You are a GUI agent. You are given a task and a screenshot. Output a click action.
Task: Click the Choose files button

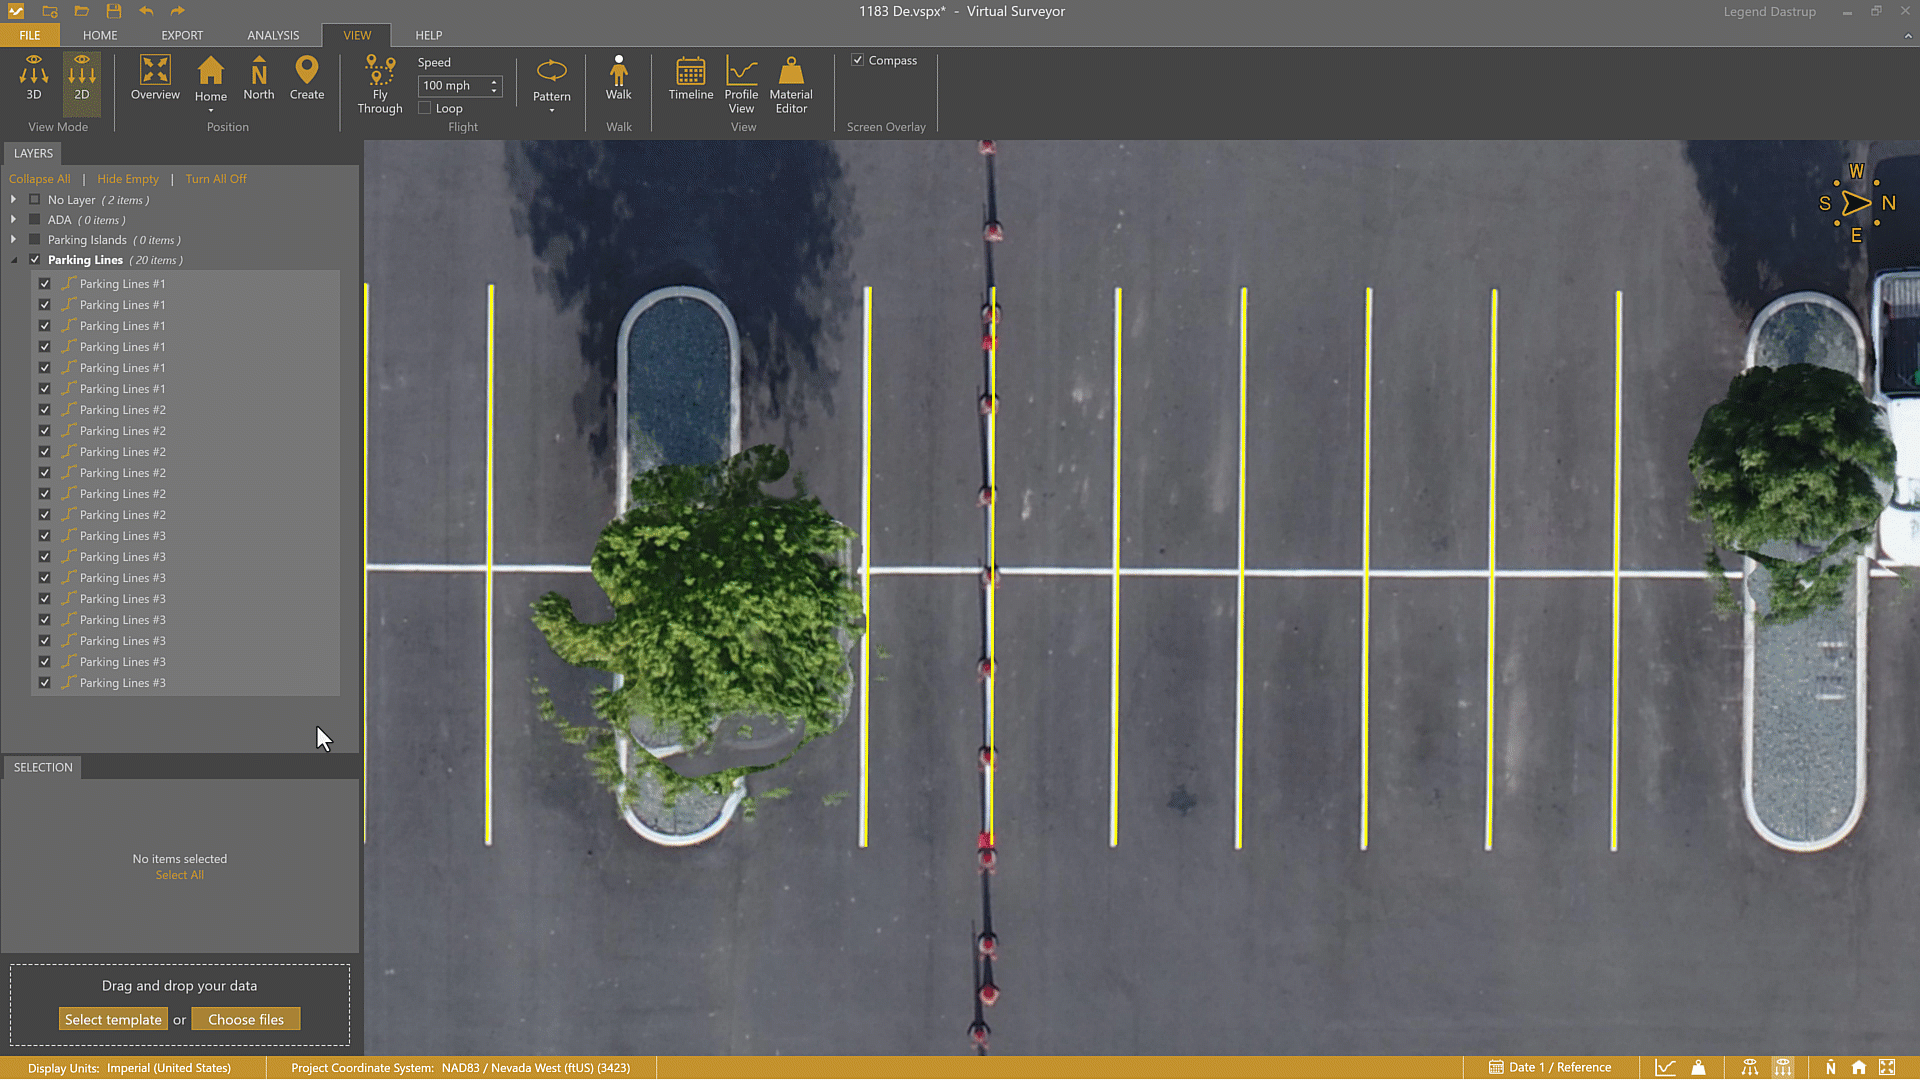click(246, 1020)
